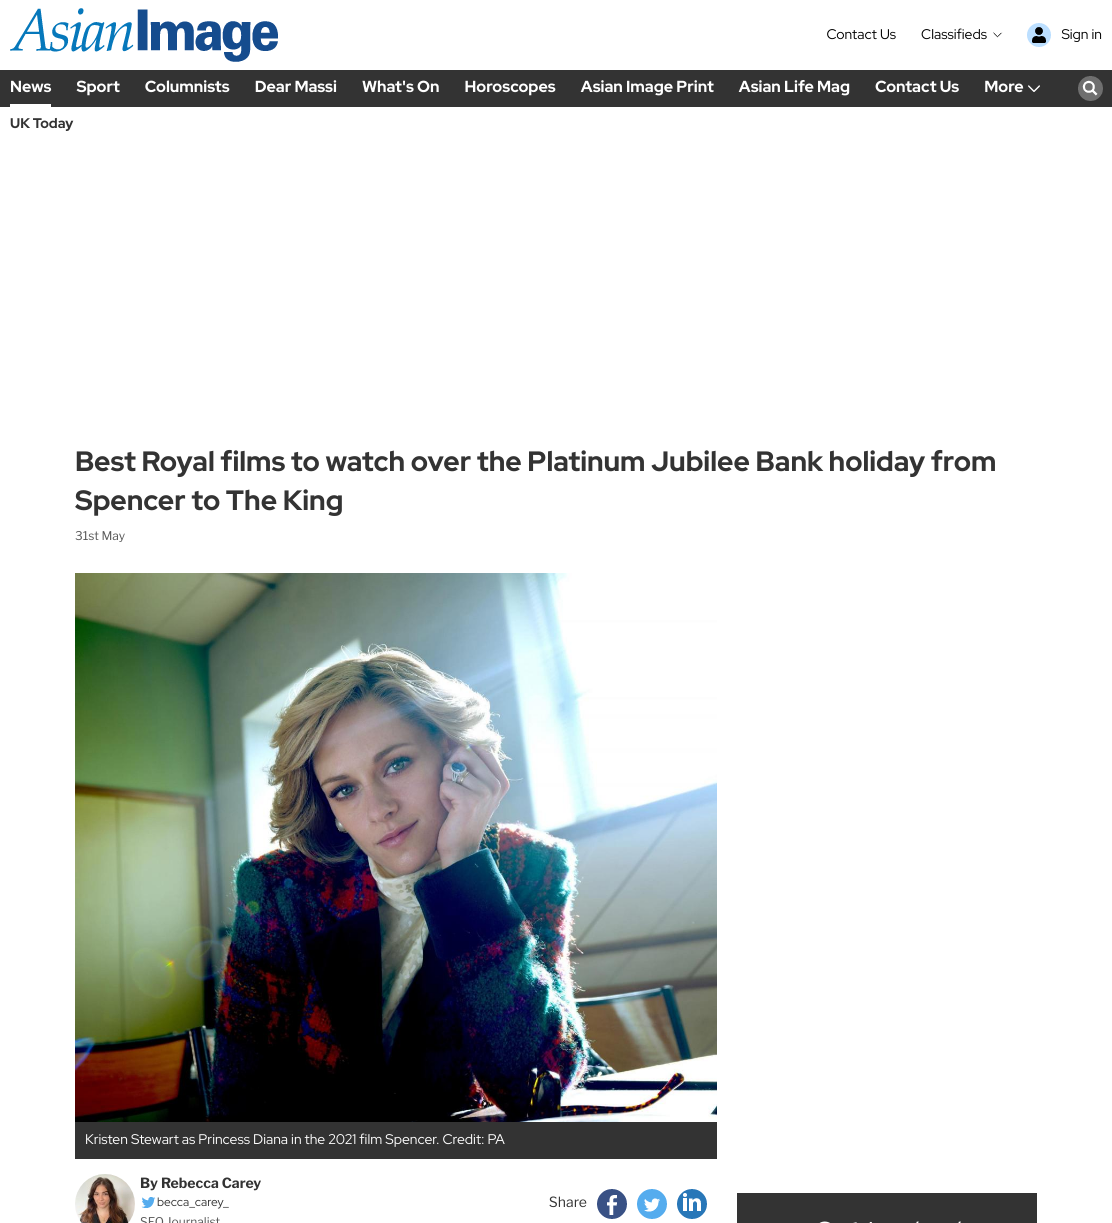Image resolution: width=1112 pixels, height=1223 pixels.
Task: Open Asian Life Mag
Action: 794,87
